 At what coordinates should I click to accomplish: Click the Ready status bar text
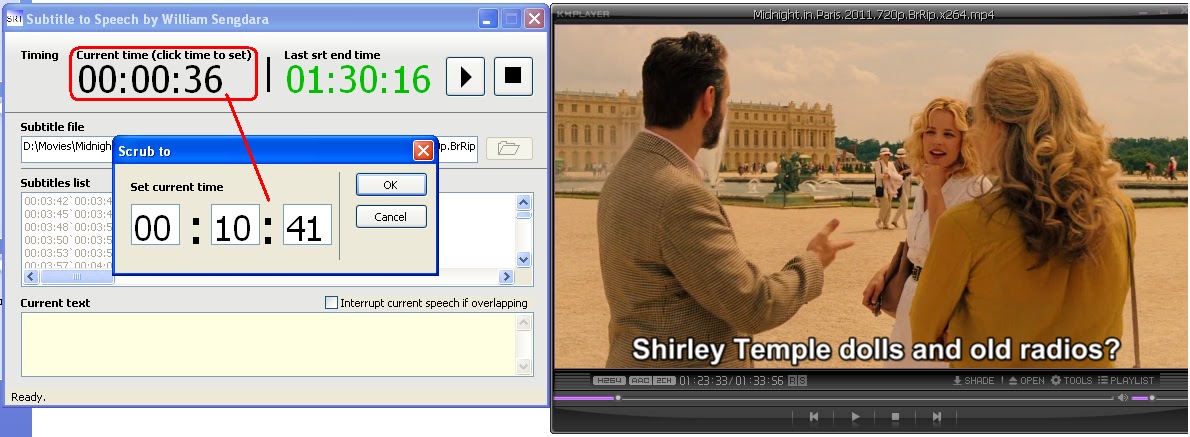[28, 397]
